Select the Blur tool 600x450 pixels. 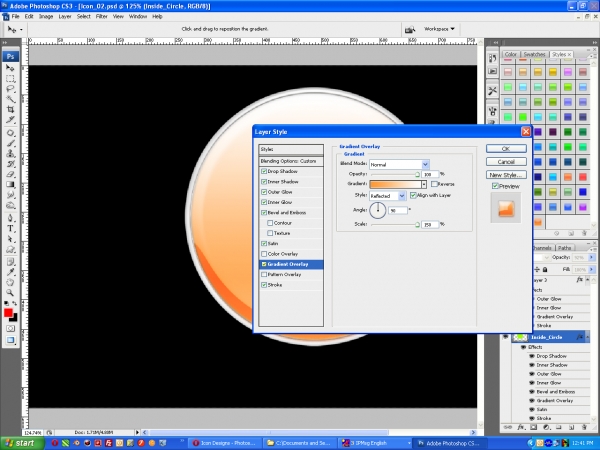10,195
